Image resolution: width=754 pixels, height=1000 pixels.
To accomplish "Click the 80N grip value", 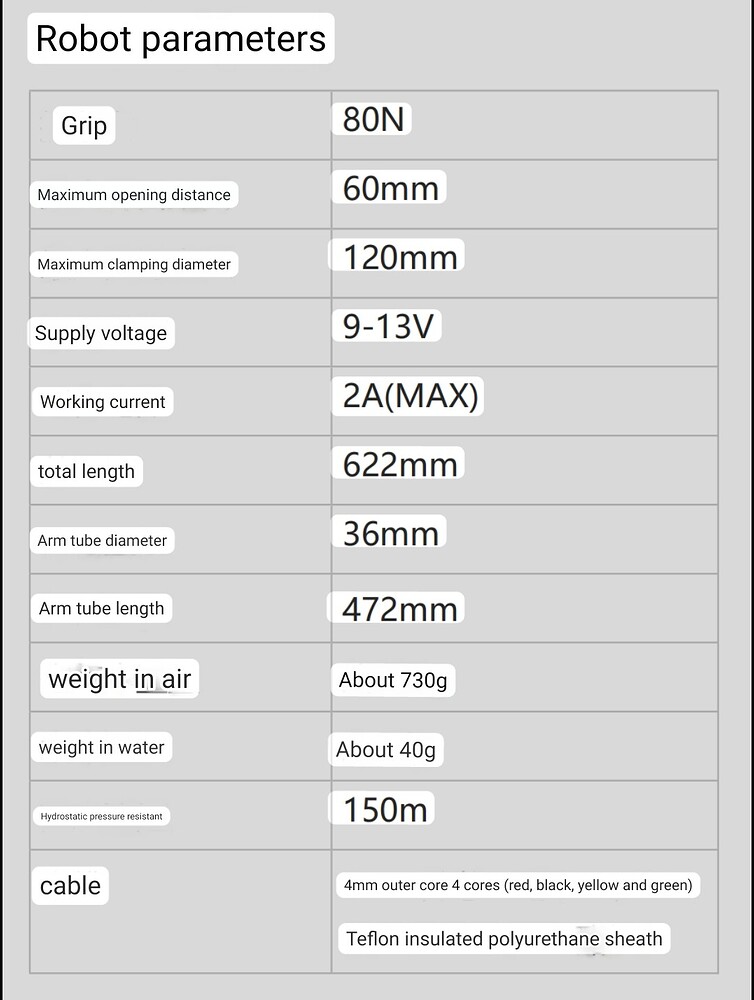I will pyautogui.click(x=373, y=120).
